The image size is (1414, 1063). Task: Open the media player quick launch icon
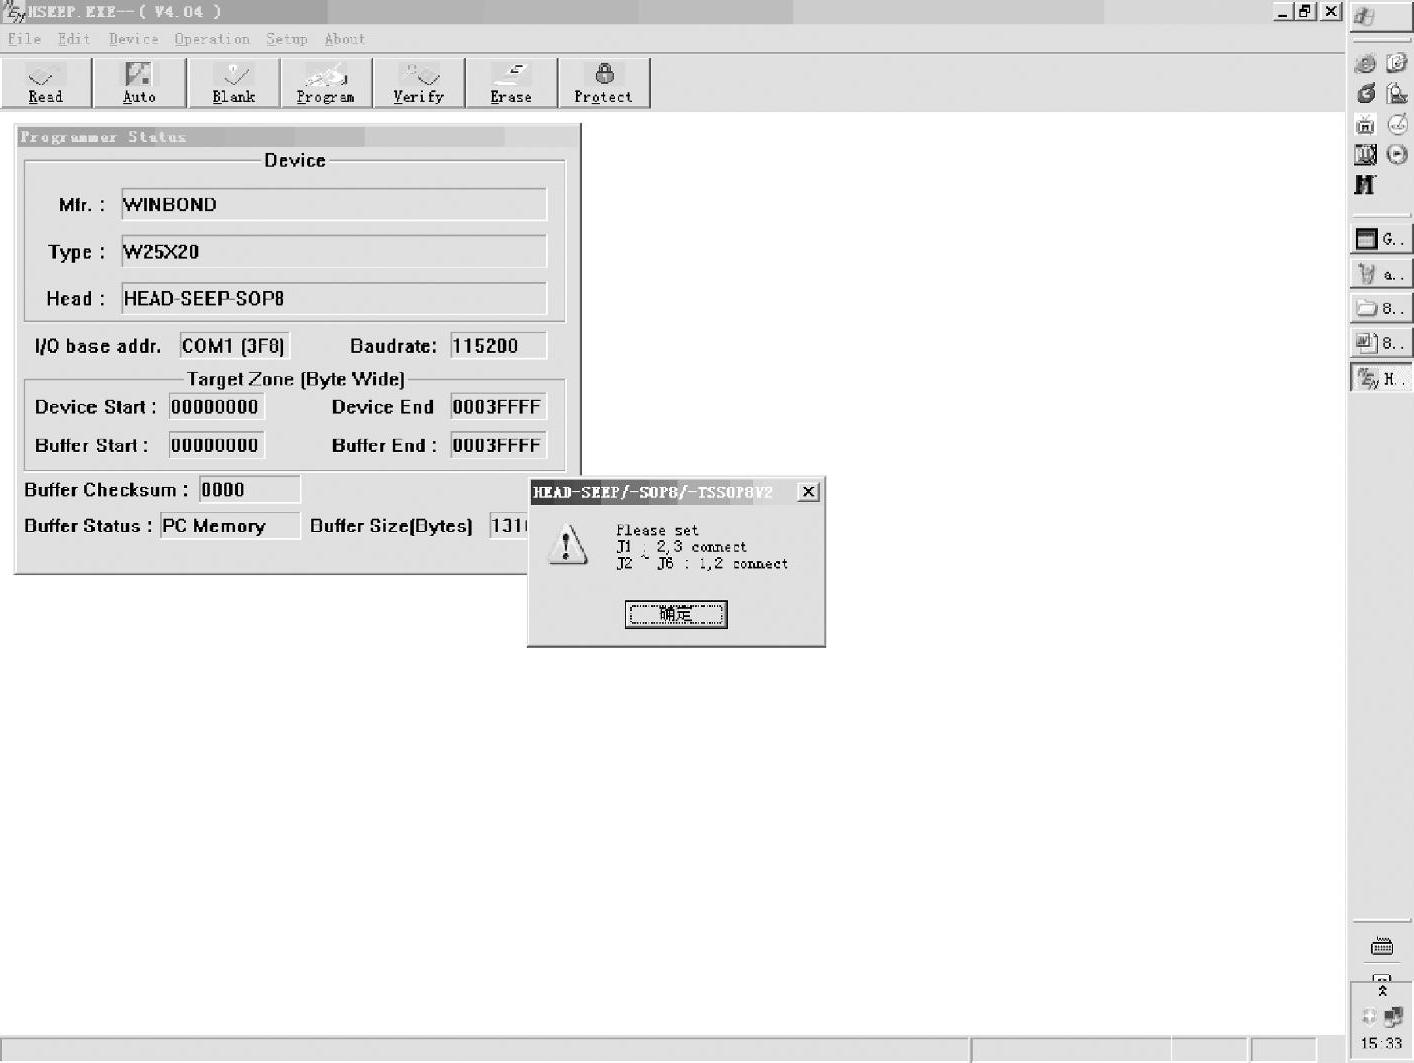pyautogui.click(x=1397, y=154)
